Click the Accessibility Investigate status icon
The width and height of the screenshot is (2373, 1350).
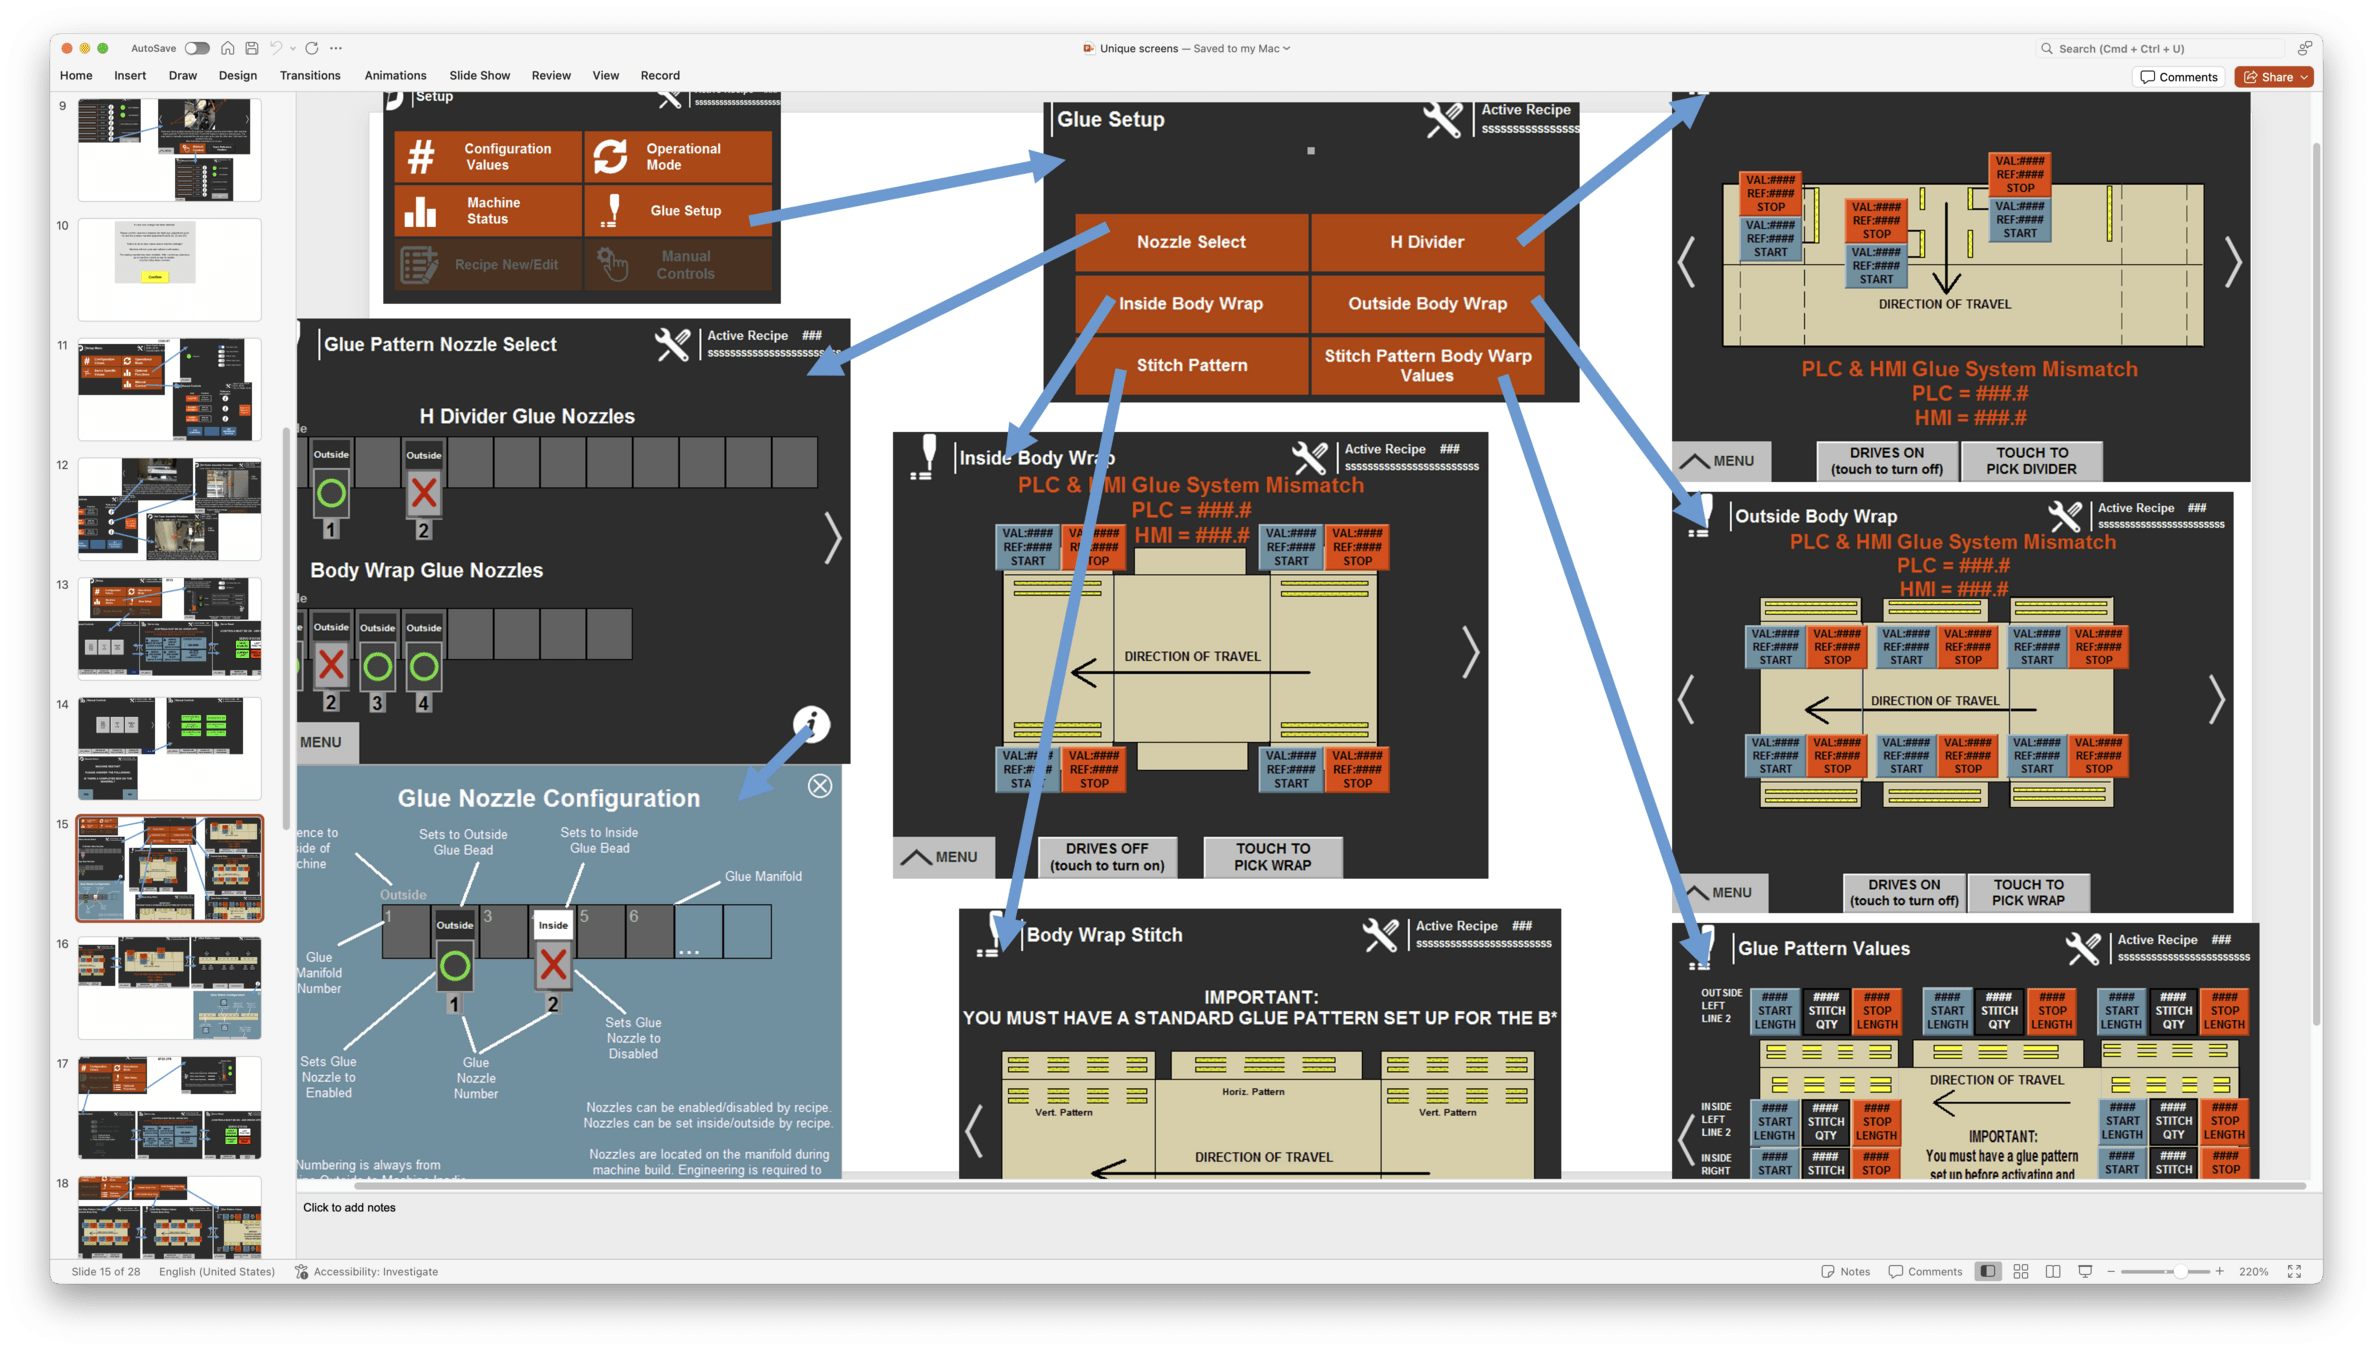(x=302, y=1271)
